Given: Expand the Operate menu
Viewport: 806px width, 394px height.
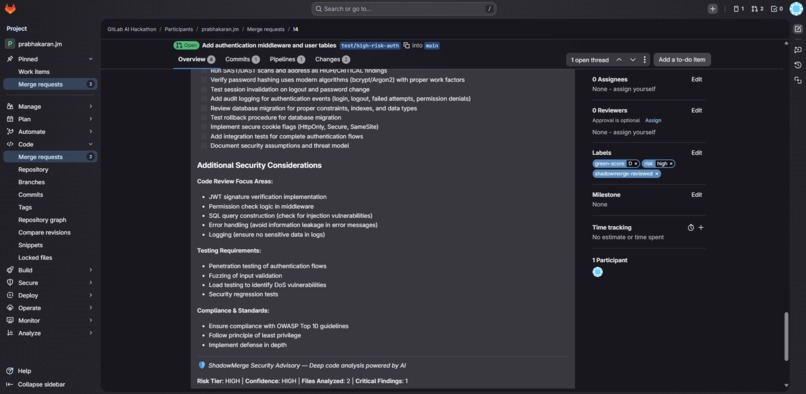Looking at the screenshot, I should (50, 308).
